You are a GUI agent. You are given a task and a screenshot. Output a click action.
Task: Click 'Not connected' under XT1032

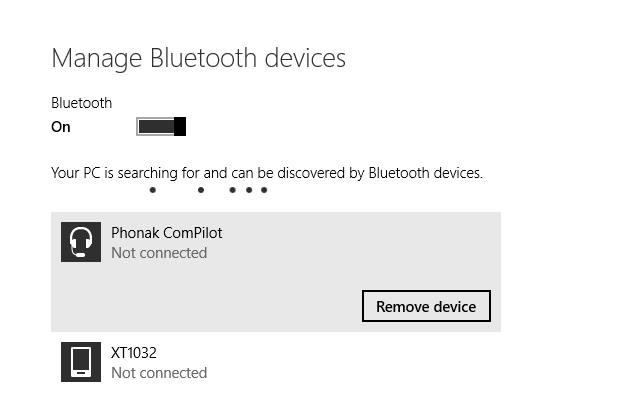coord(159,373)
